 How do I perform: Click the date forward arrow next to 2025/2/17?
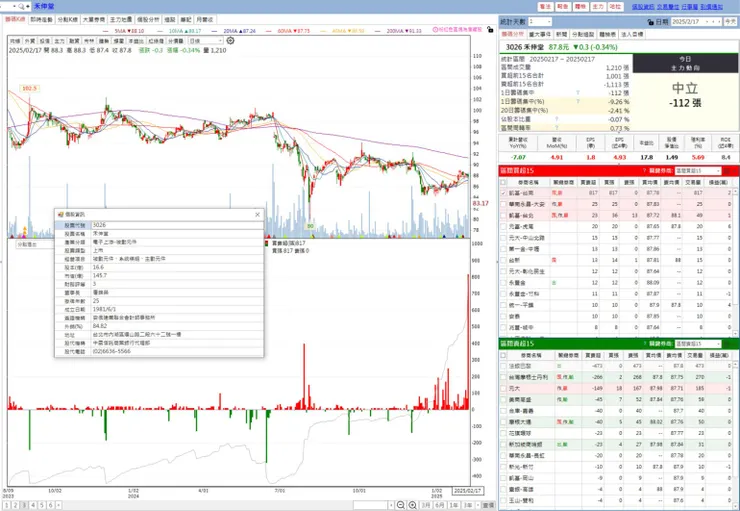pyautogui.click(x=720, y=22)
